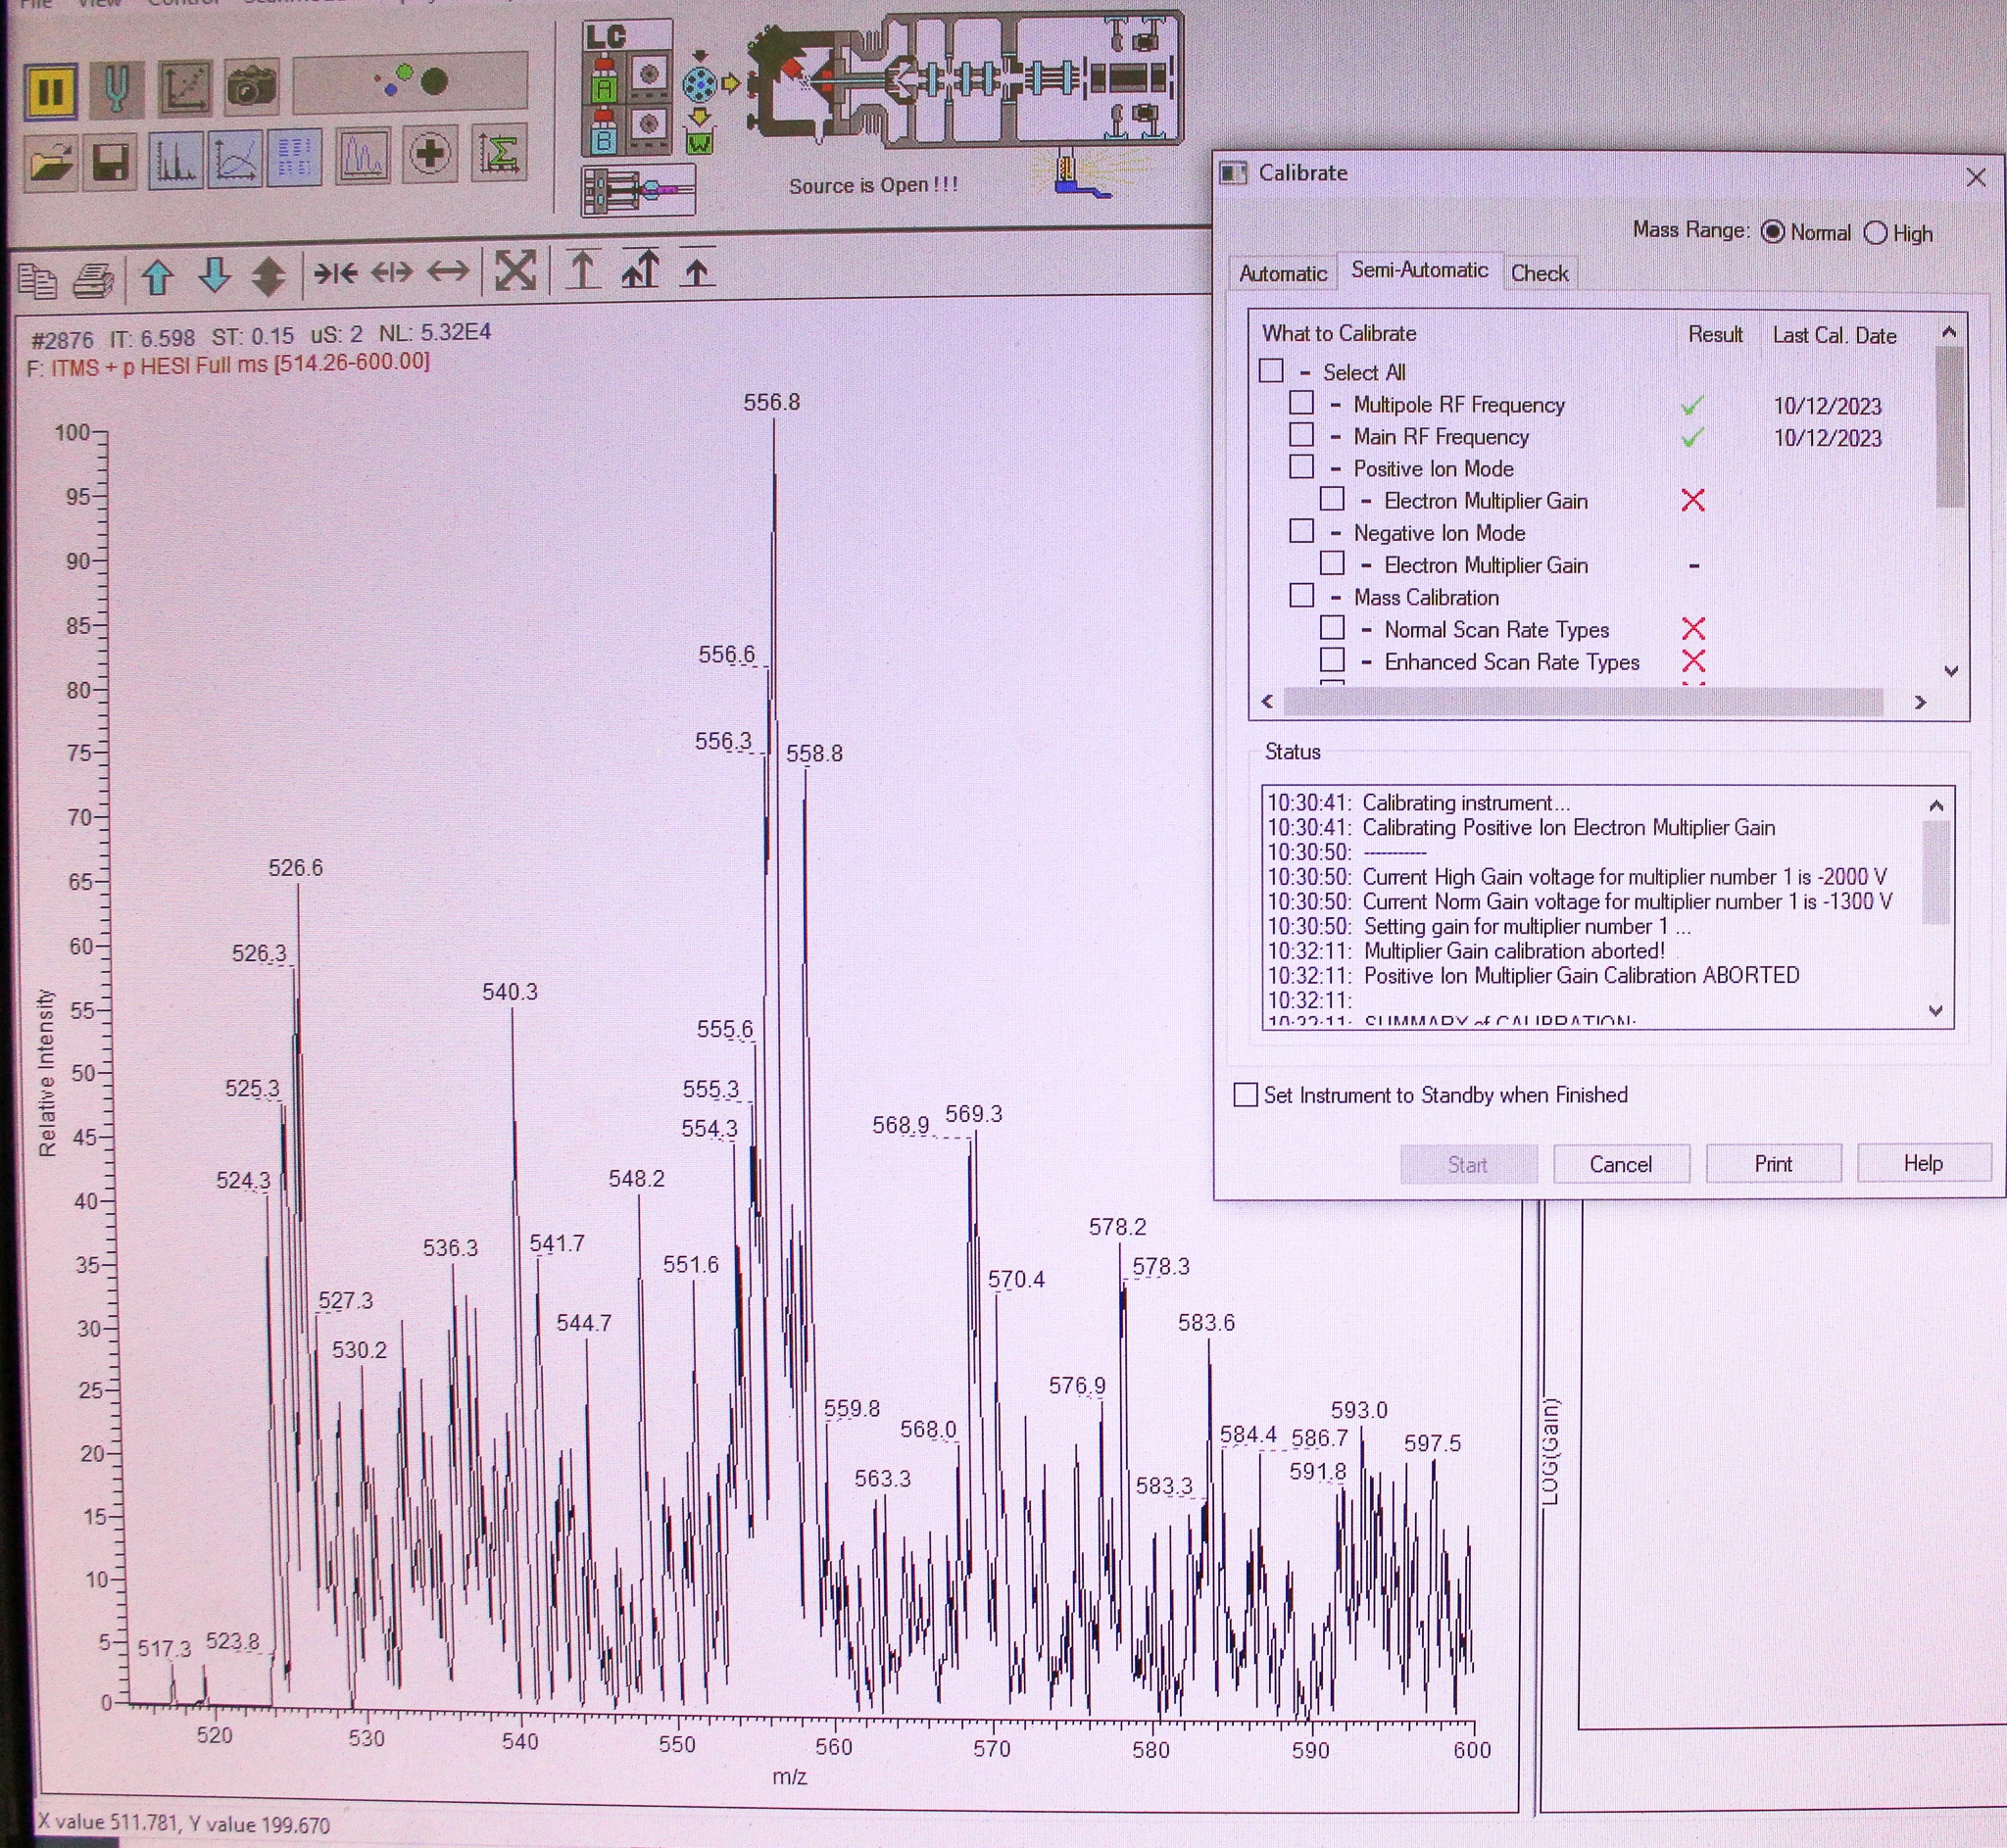Click the 'Multiplier Gain calibration aborted!' status line

click(x=1514, y=951)
